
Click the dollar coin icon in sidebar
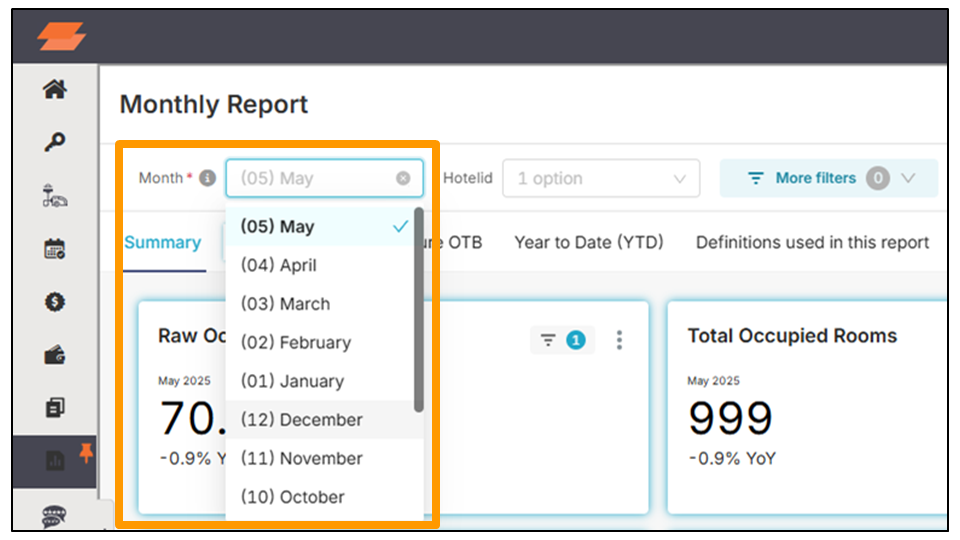tap(54, 302)
